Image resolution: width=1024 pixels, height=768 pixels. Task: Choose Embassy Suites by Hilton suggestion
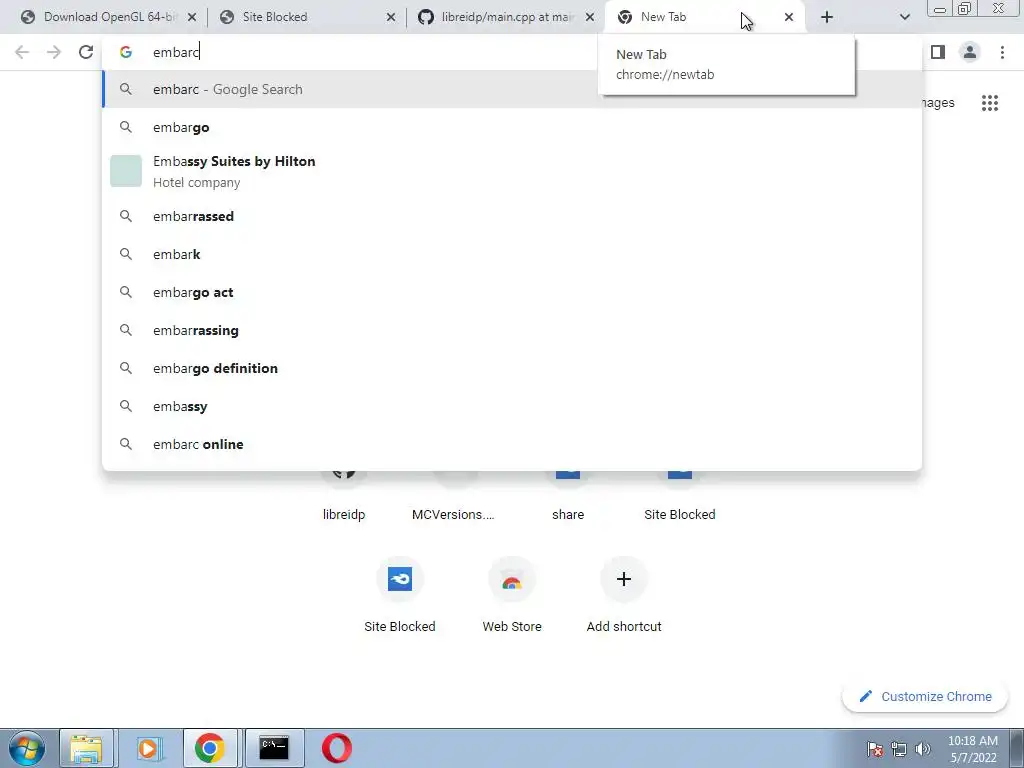(512, 171)
